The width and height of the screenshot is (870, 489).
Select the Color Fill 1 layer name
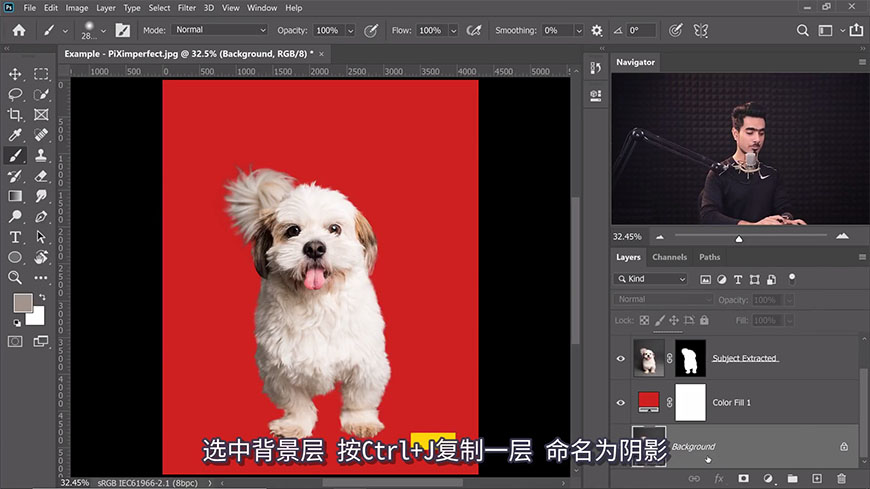pyautogui.click(x=731, y=402)
